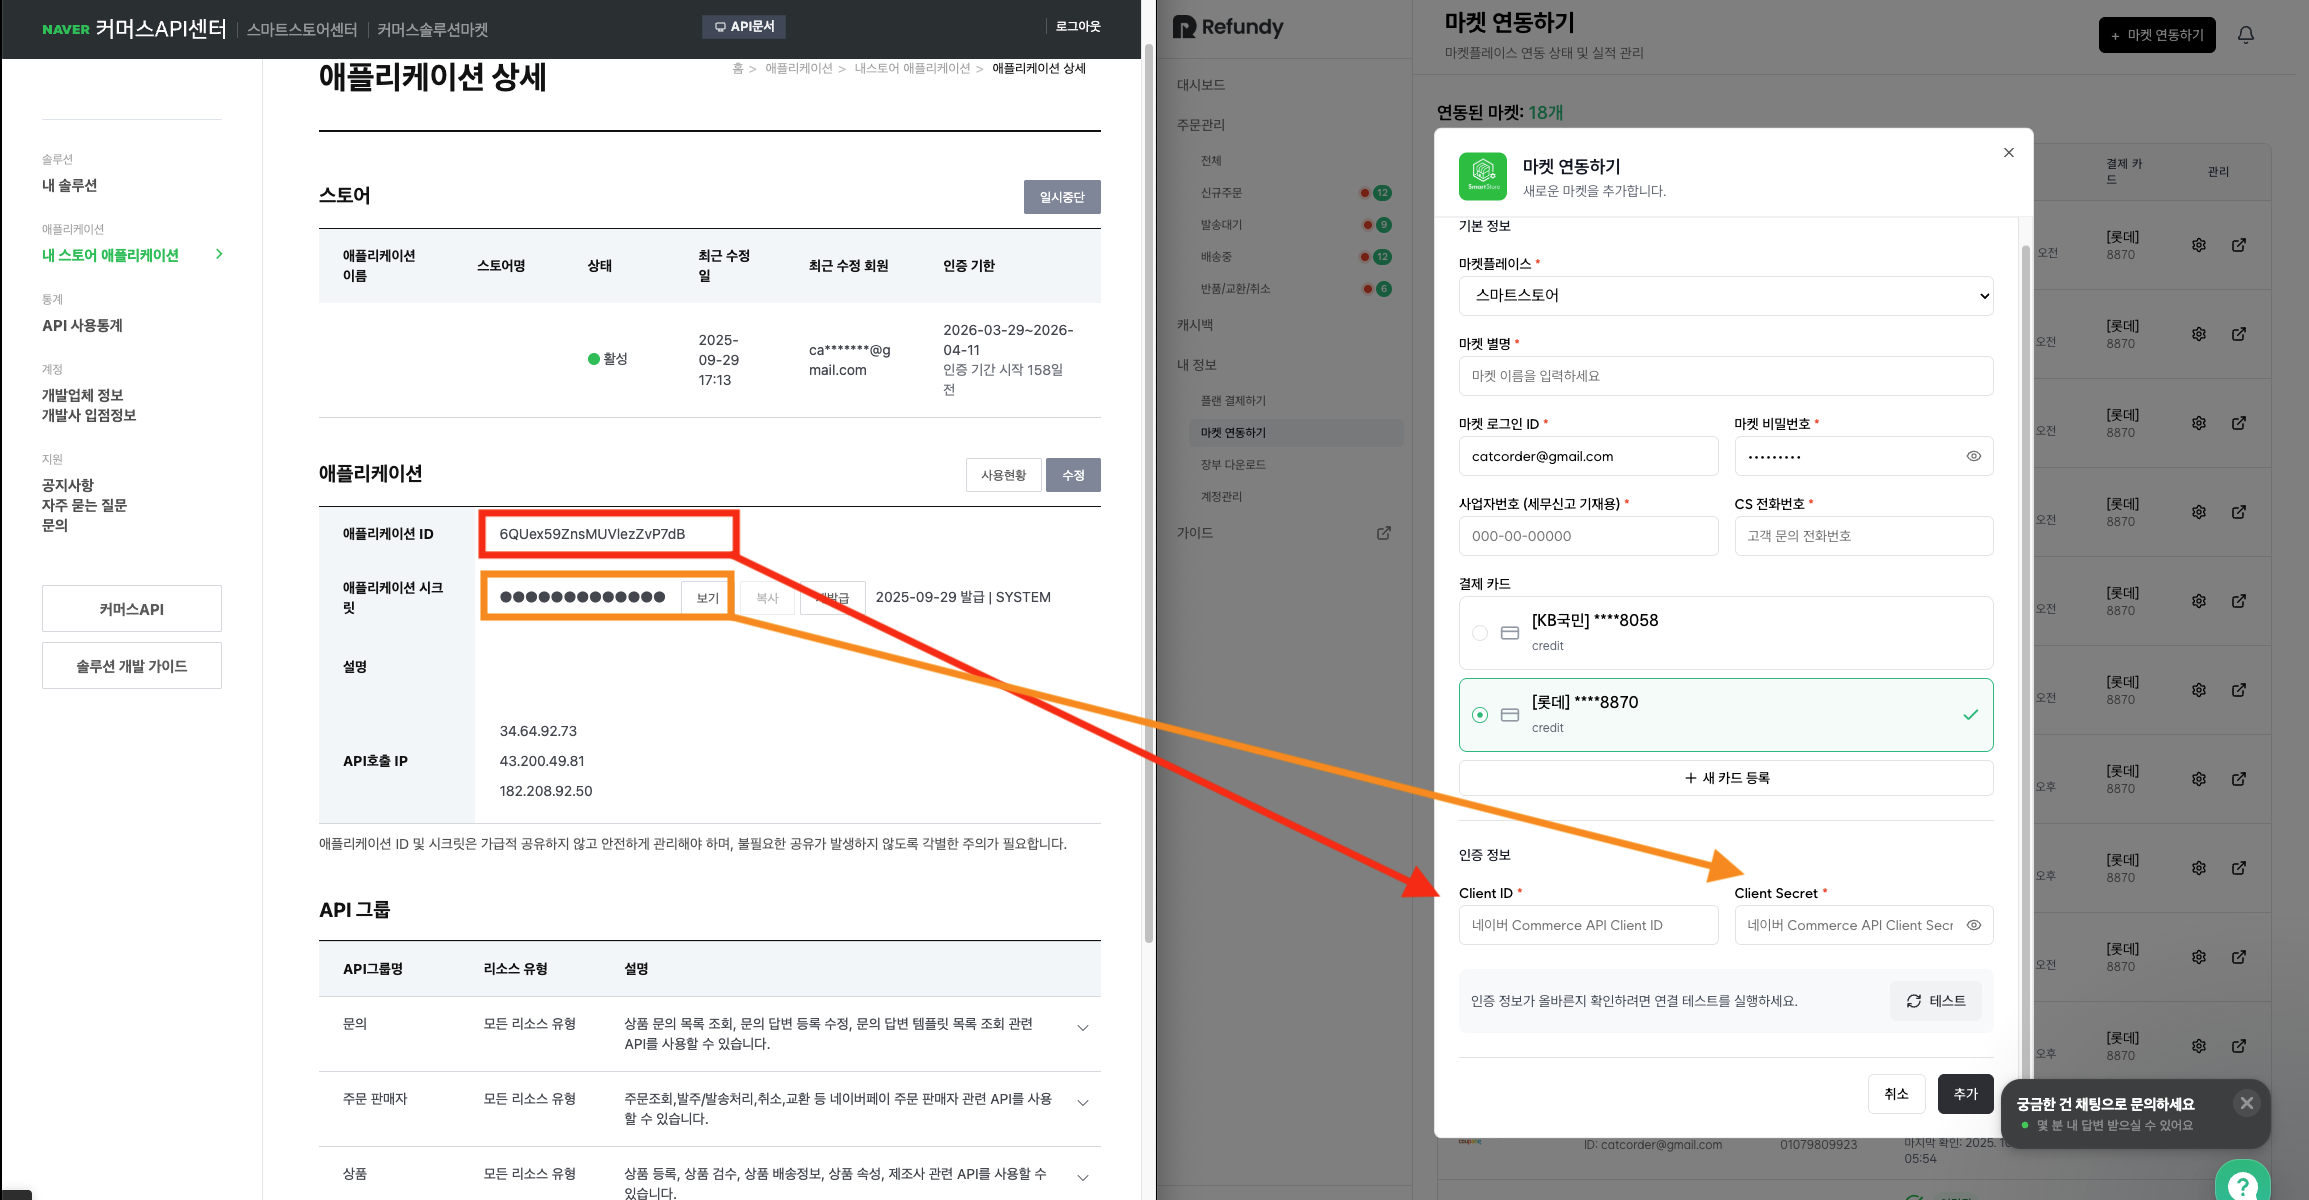The width and height of the screenshot is (2309, 1200).
Task: Click the 마켓 로그인 ID field
Action: [1588, 456]
